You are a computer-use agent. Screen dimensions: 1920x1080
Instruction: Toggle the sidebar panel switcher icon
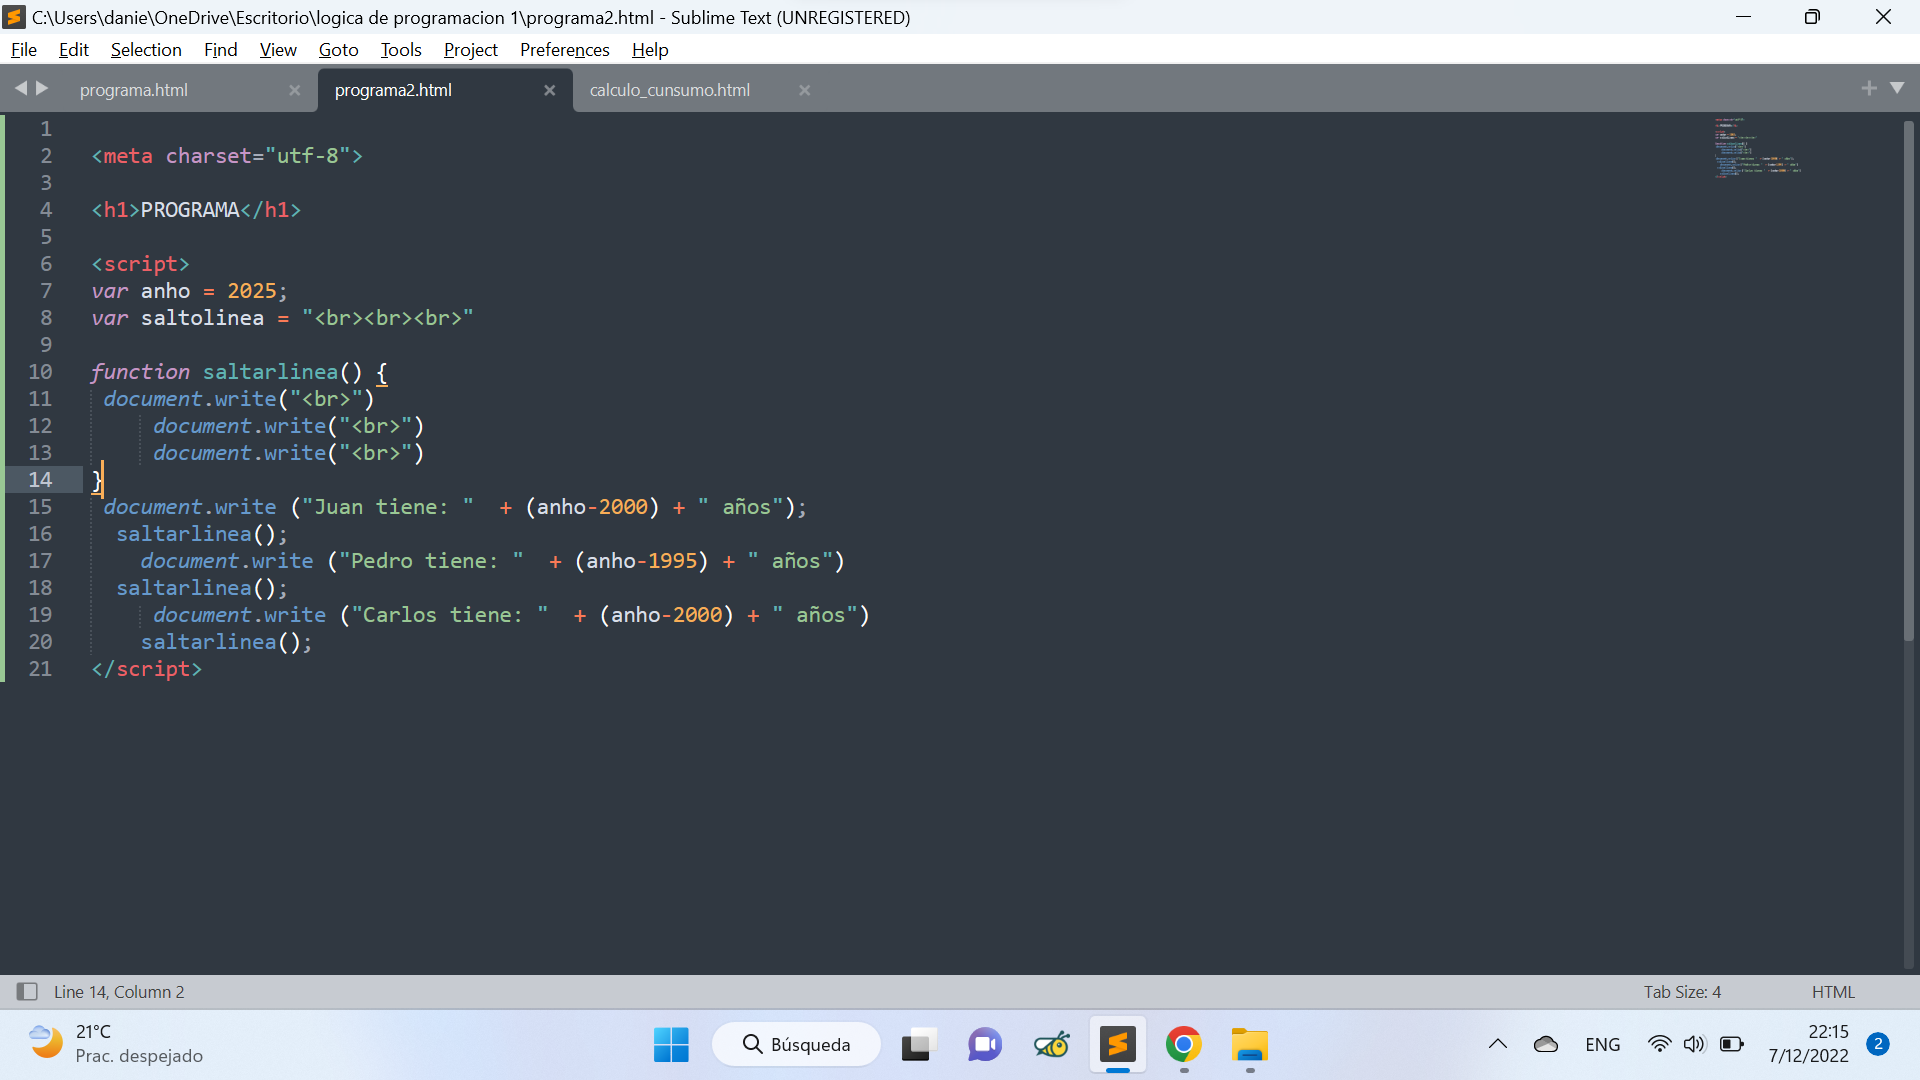pos(27,991)
